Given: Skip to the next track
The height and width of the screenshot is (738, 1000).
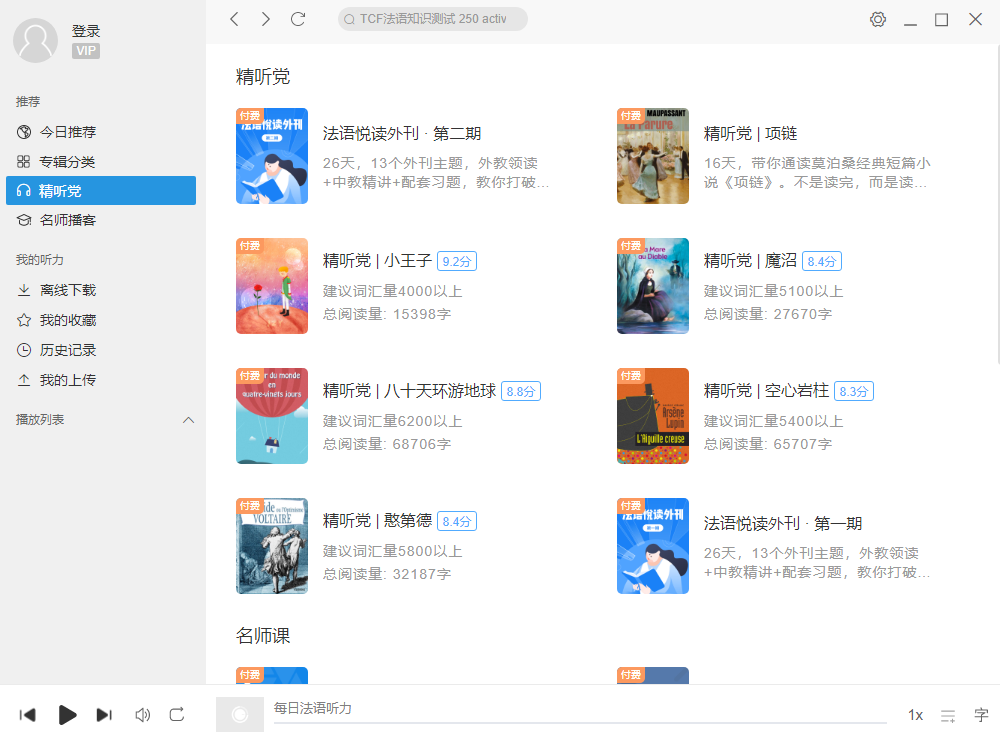Looking at the screenshot, I should coord(104,714).
